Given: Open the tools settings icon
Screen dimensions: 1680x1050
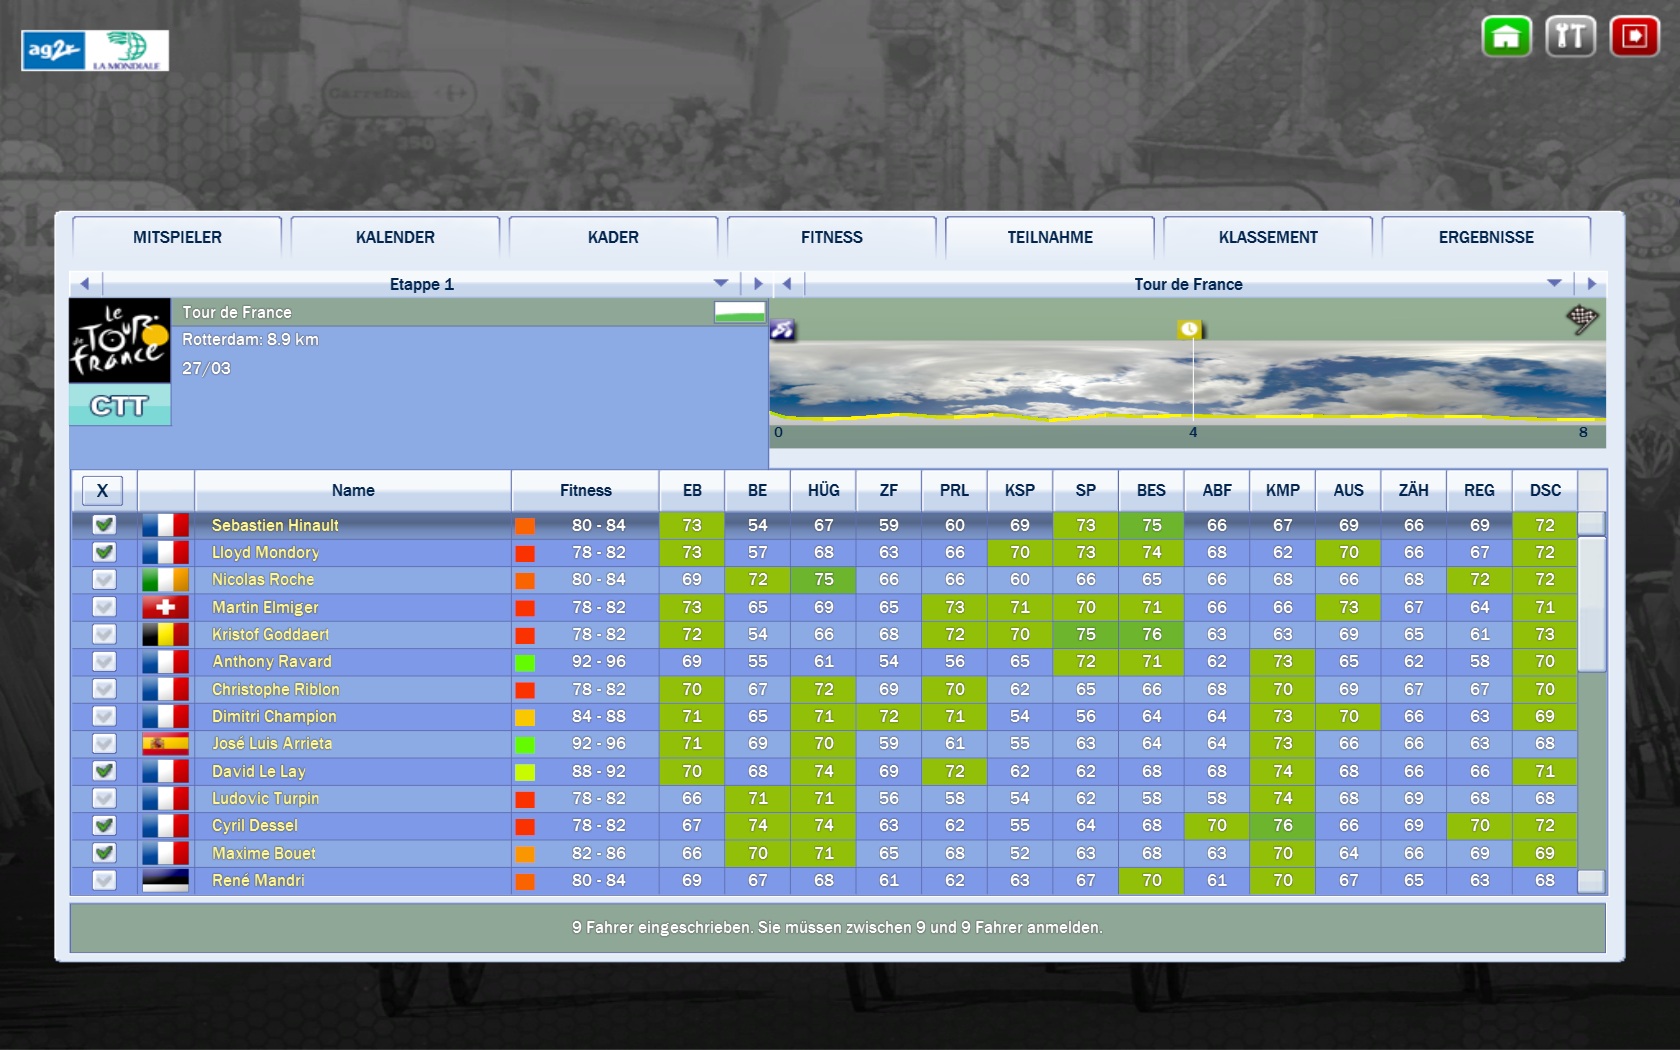Looking at the screenshot, I should (1570, 37).
